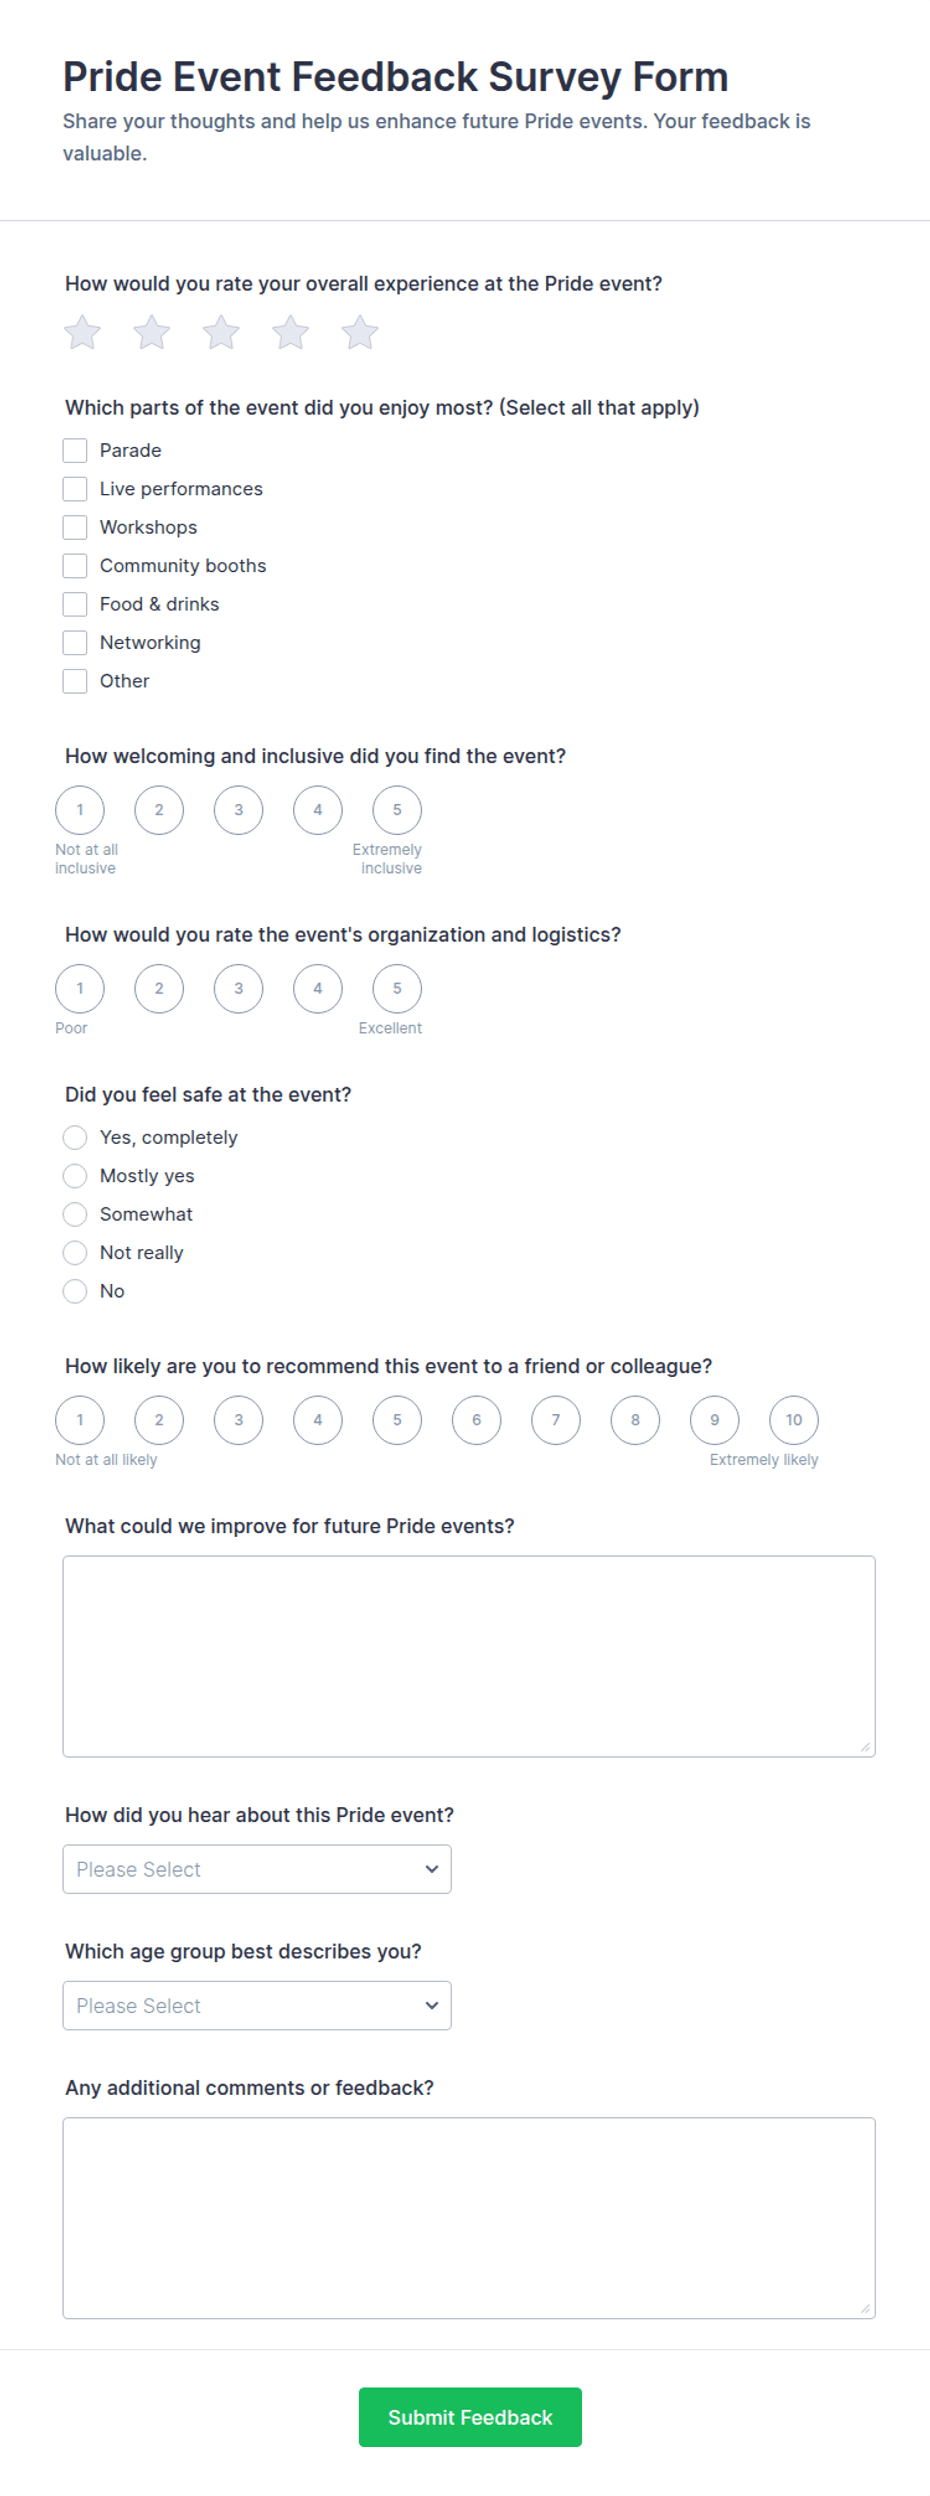Pick 4 for organization and logistics
930x2496 pixels.
318,988
